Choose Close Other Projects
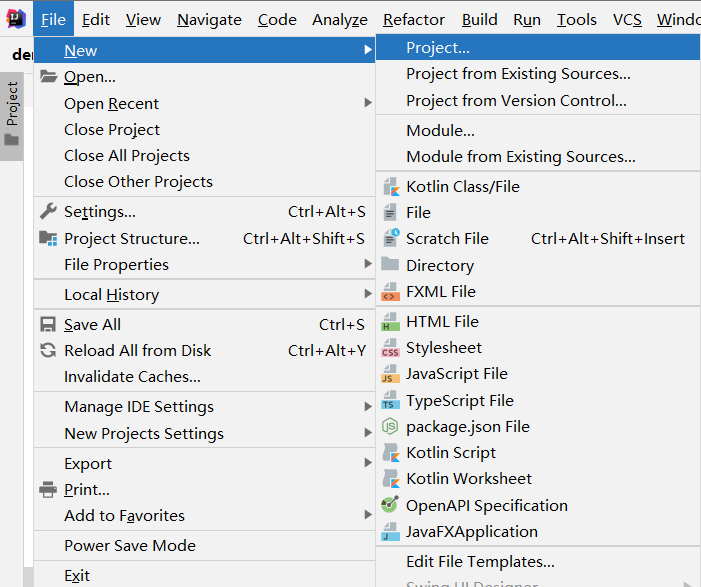The height and width of the screenshot is (587, 701). [204, 182]
